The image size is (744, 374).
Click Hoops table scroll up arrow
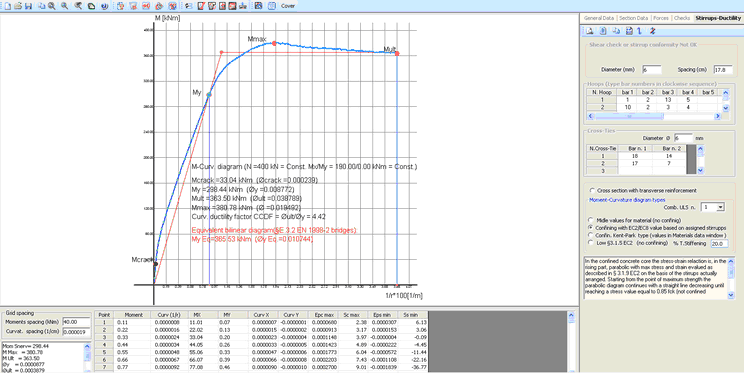[x=725, y=93]
